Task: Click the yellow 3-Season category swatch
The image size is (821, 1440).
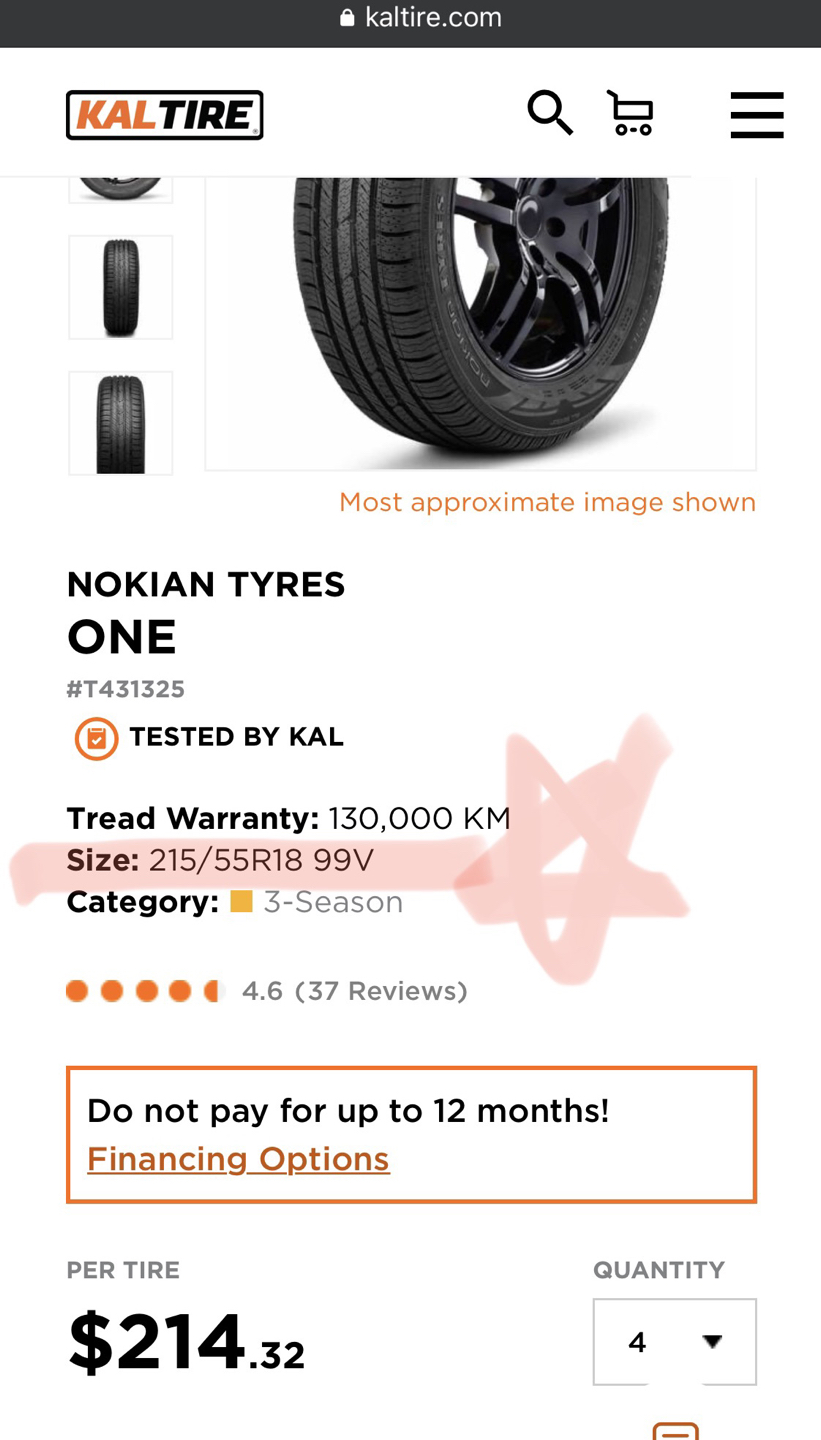Action: click(241, 902)
